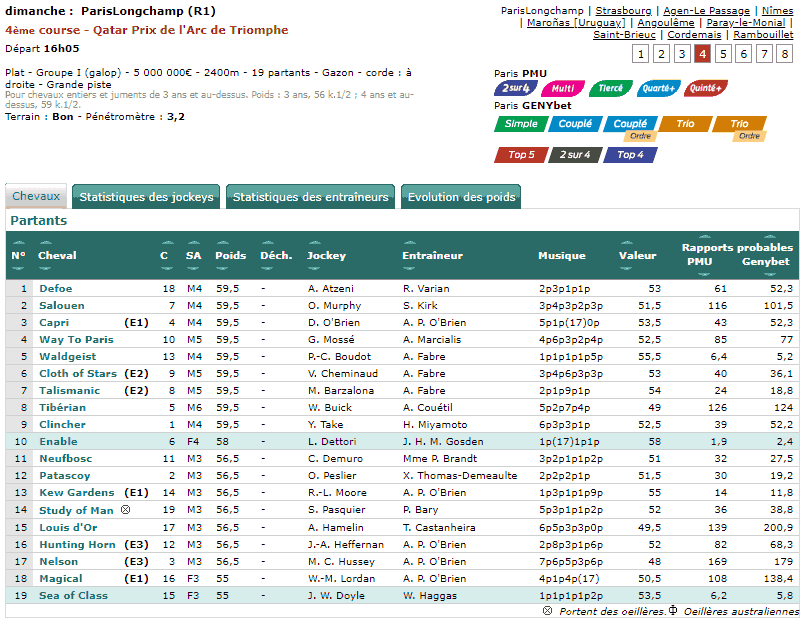Sort by Poids column header
This screenshot has width=806, height=621.
pyautogui.click(x=230, y=256)
